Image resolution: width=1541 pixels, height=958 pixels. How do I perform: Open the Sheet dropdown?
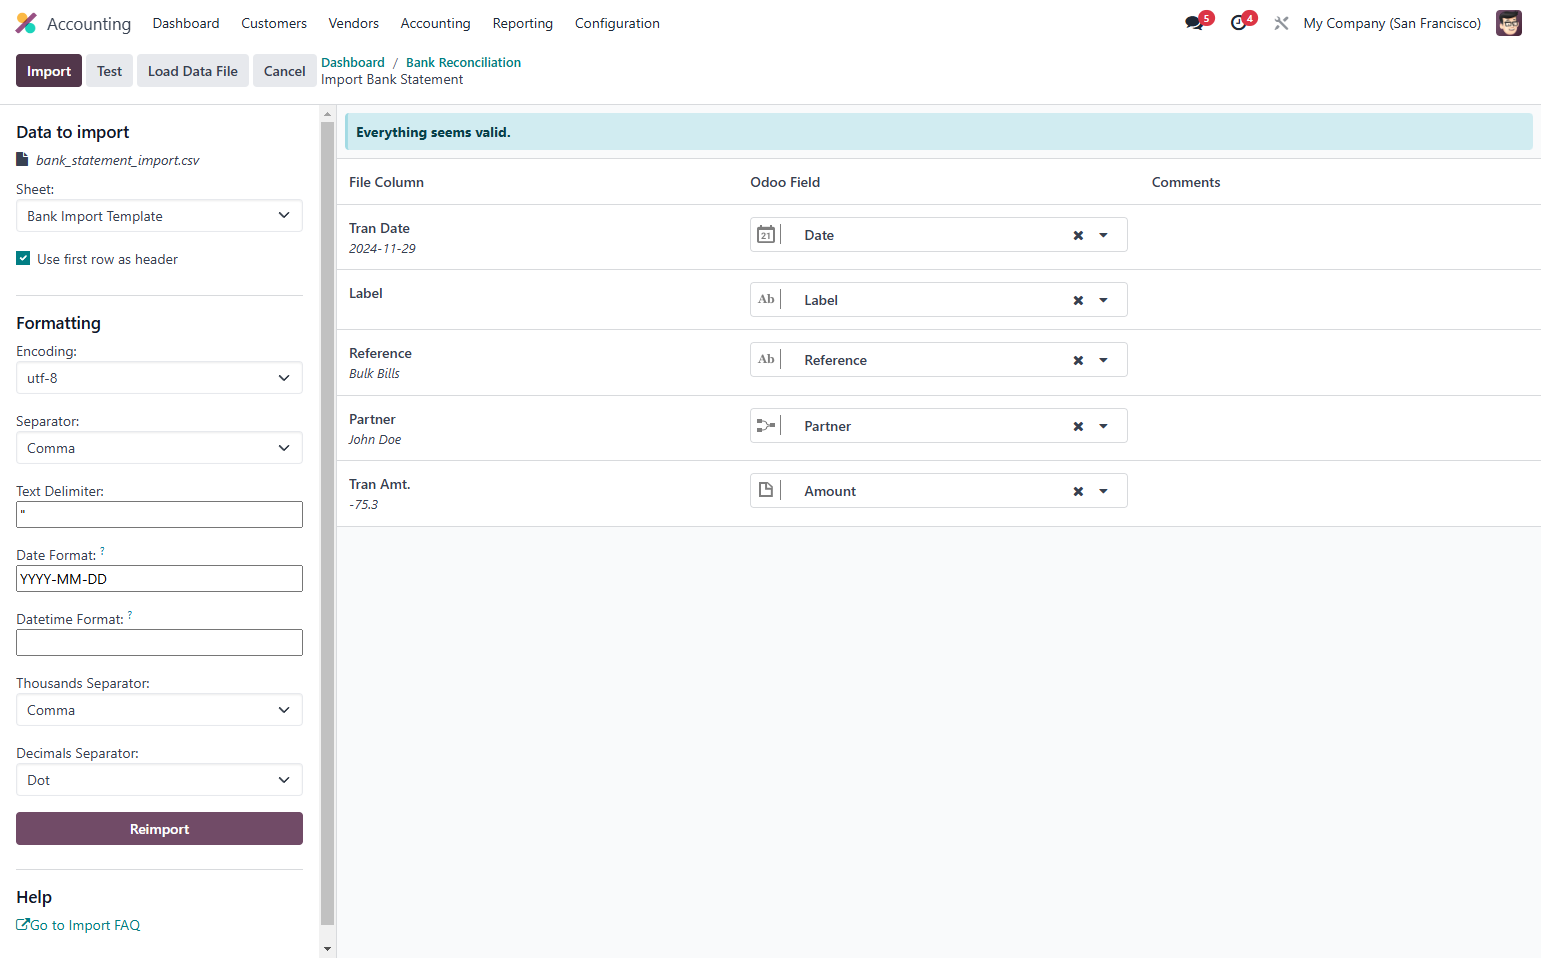(x=159, y=216)
